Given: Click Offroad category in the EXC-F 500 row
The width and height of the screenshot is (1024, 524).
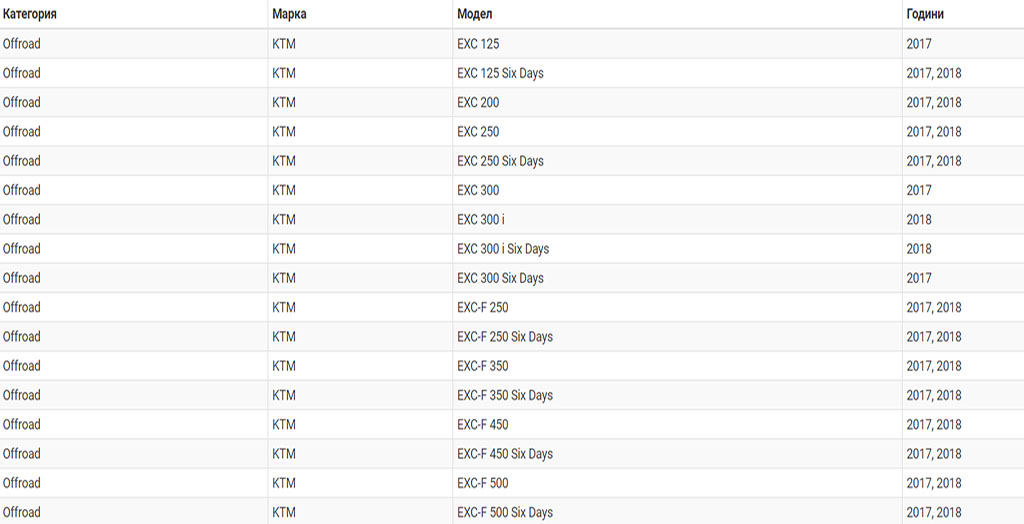Looking at the screenshot, I should 22,483.
